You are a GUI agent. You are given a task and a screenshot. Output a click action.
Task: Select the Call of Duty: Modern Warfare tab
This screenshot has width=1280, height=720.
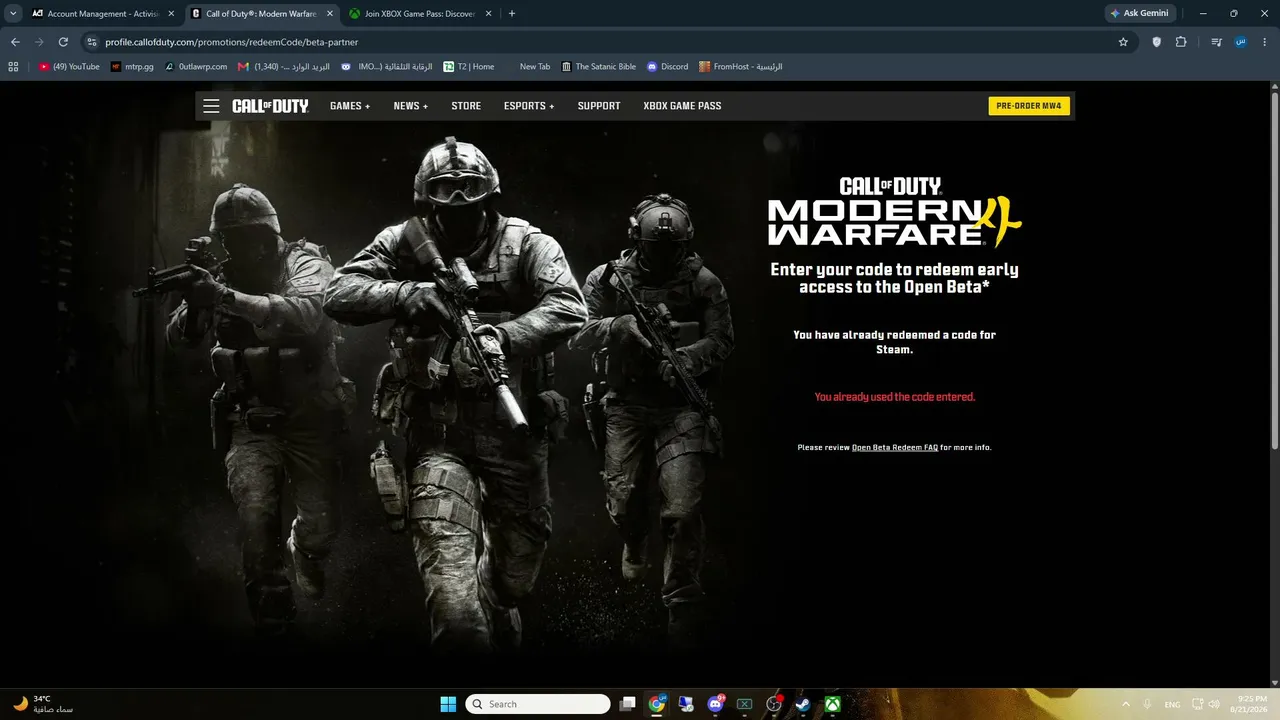tap(261, 14)
